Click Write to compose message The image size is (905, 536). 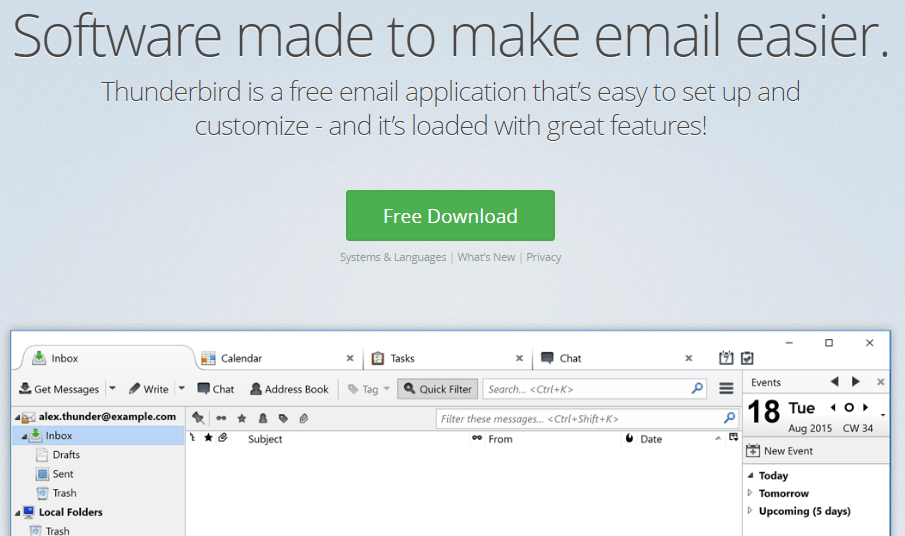tap(148, 389)
